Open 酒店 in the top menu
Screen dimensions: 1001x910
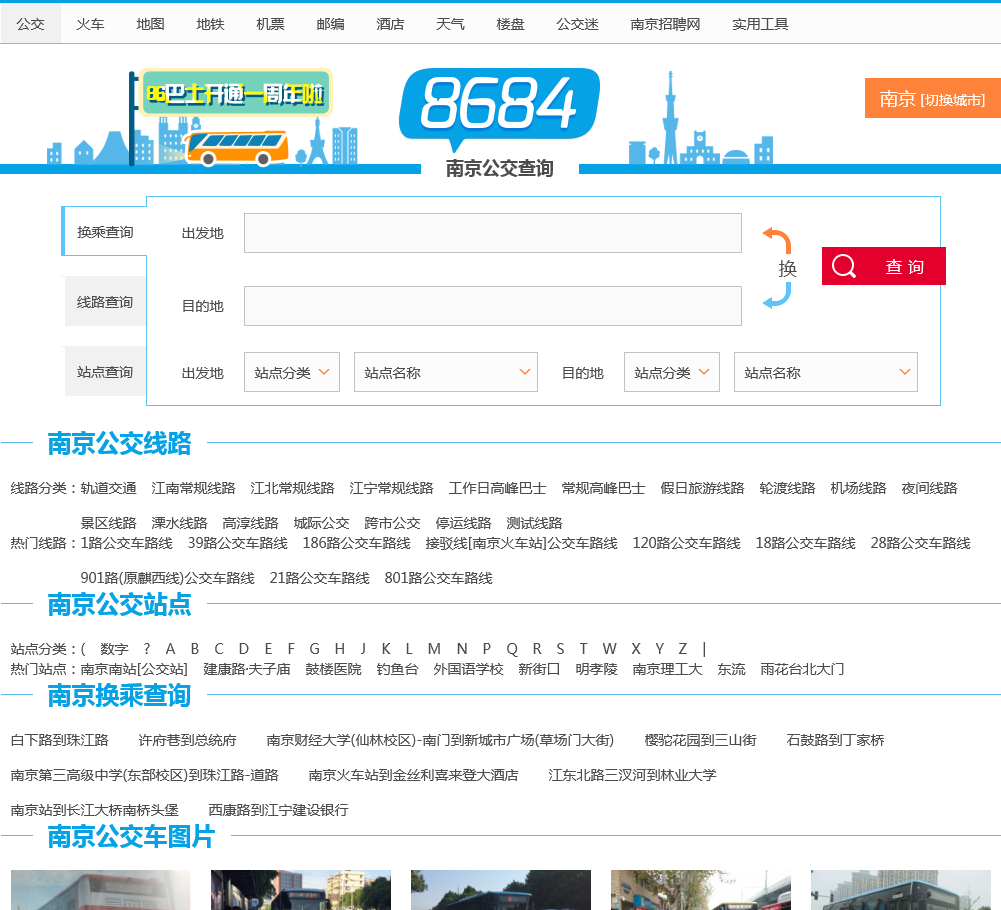point(390,24)
